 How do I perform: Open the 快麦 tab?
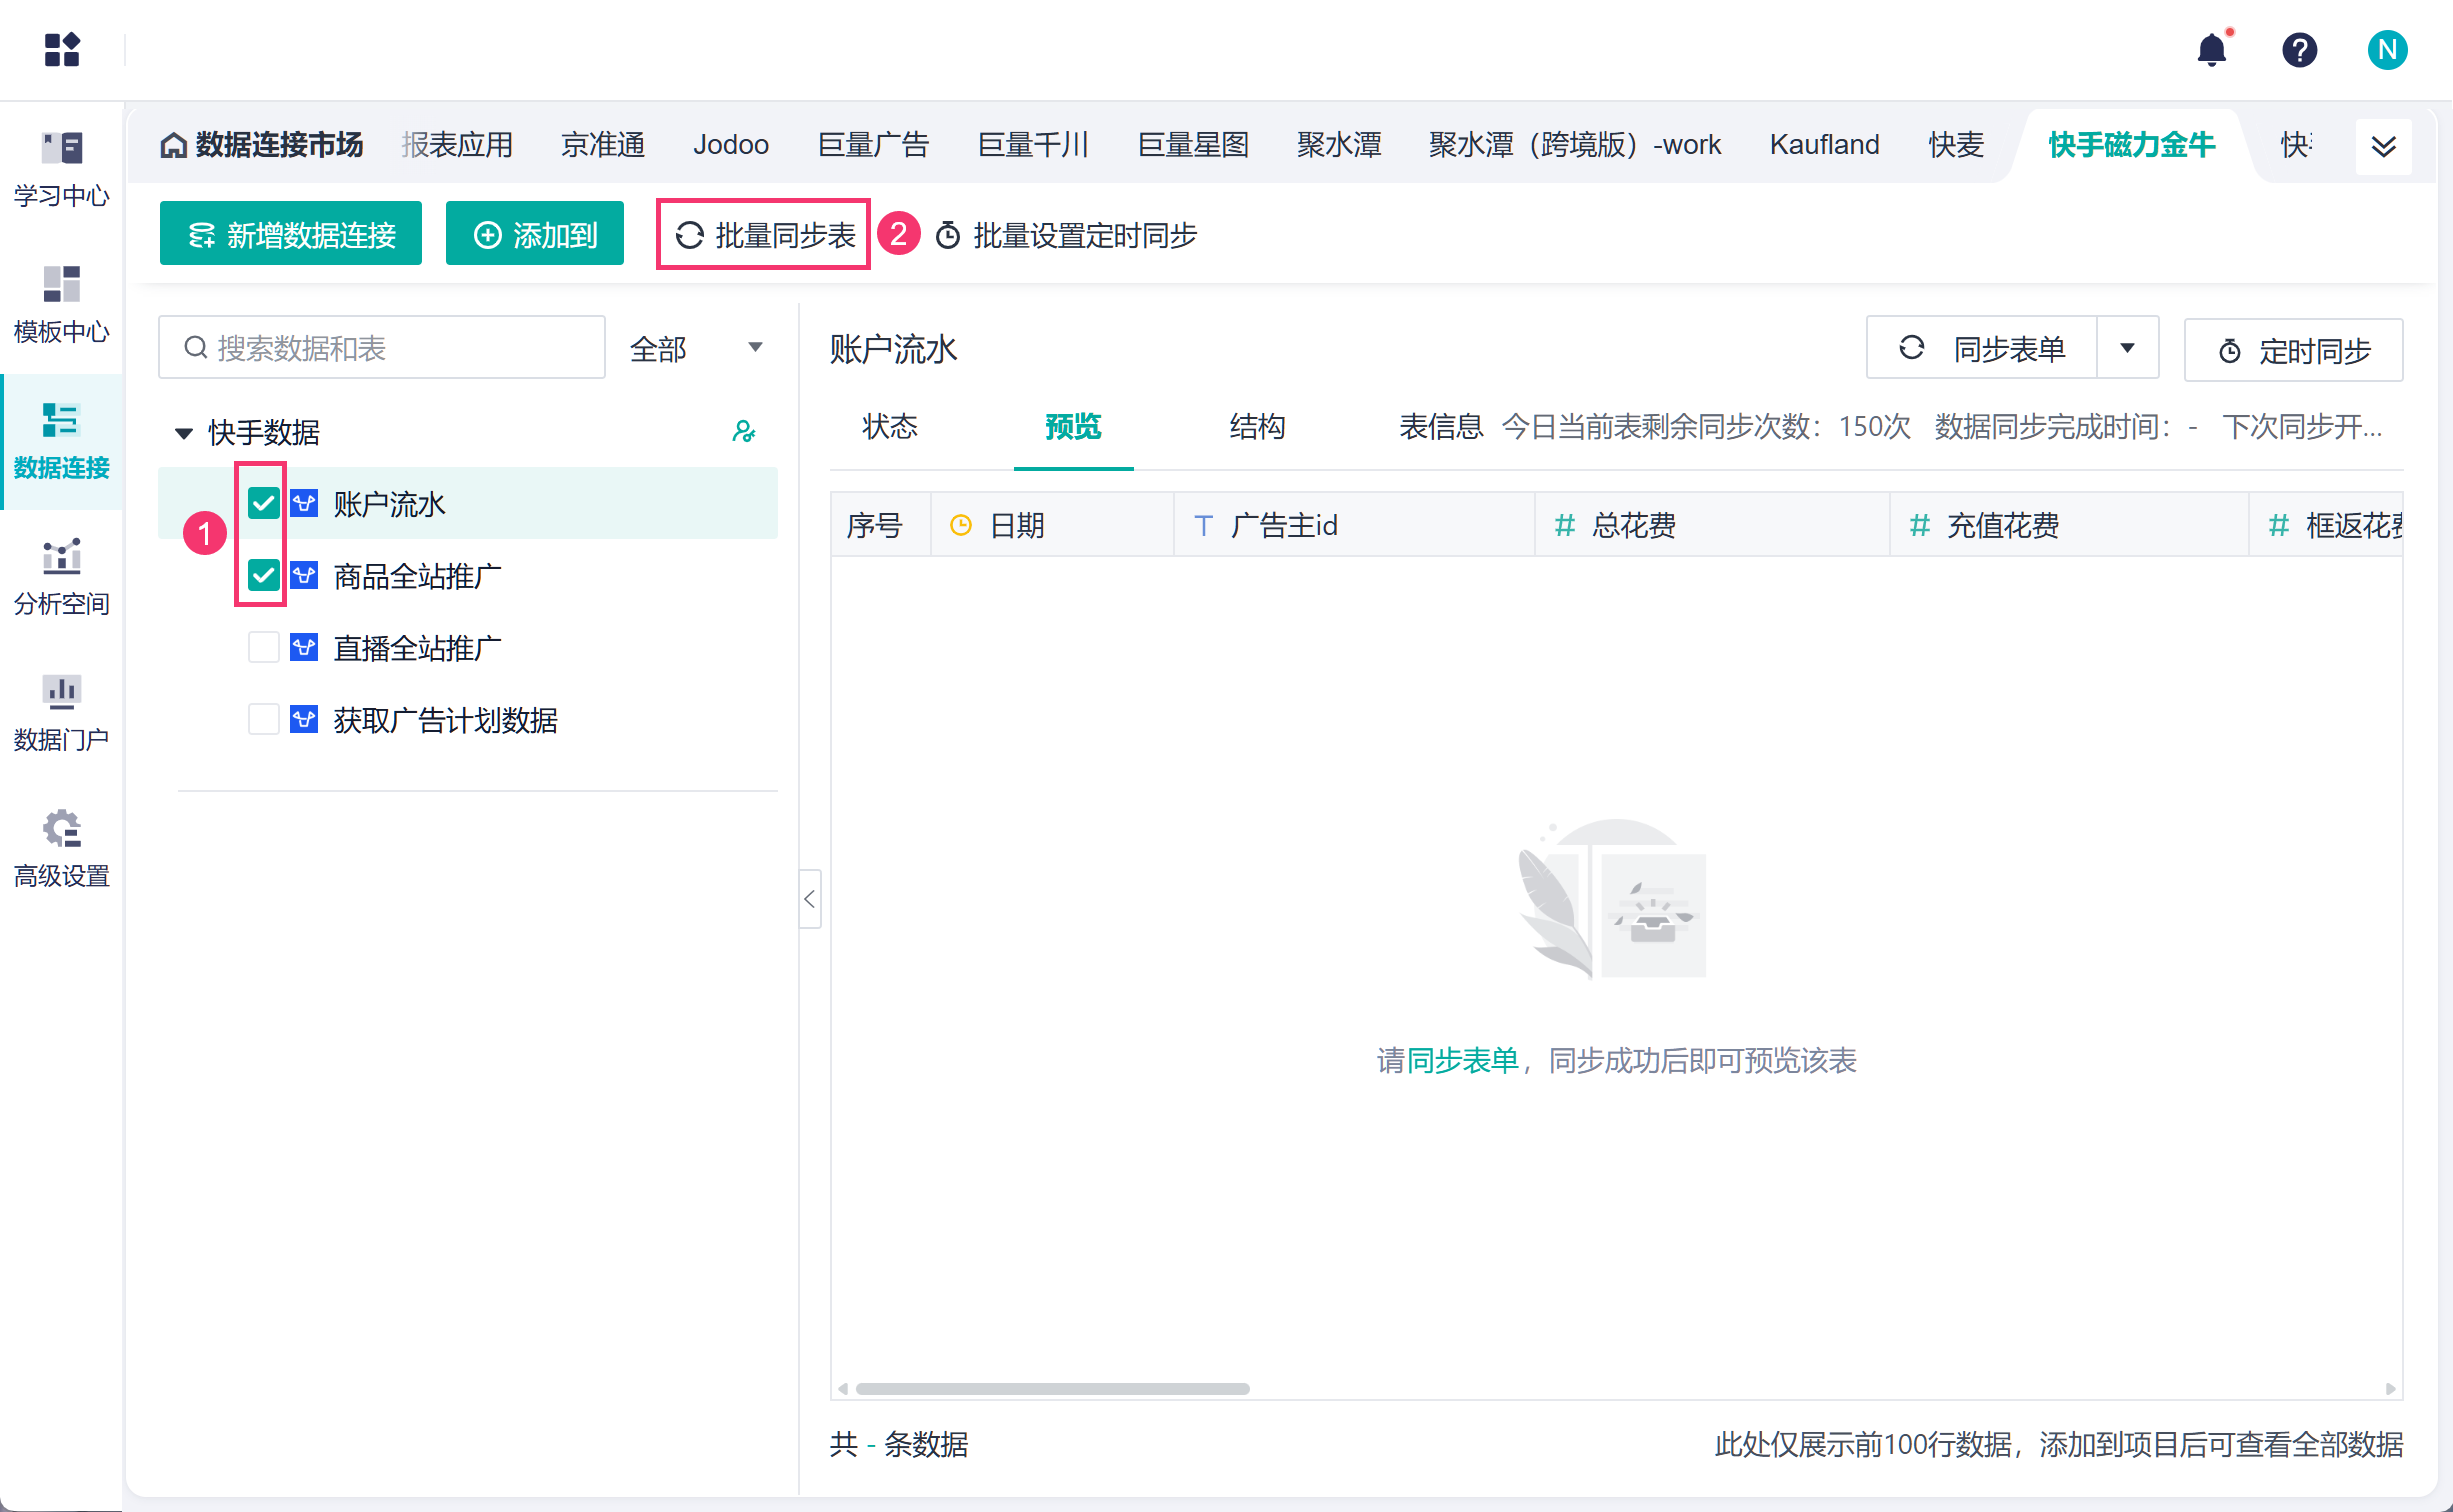coord(1956,145)
